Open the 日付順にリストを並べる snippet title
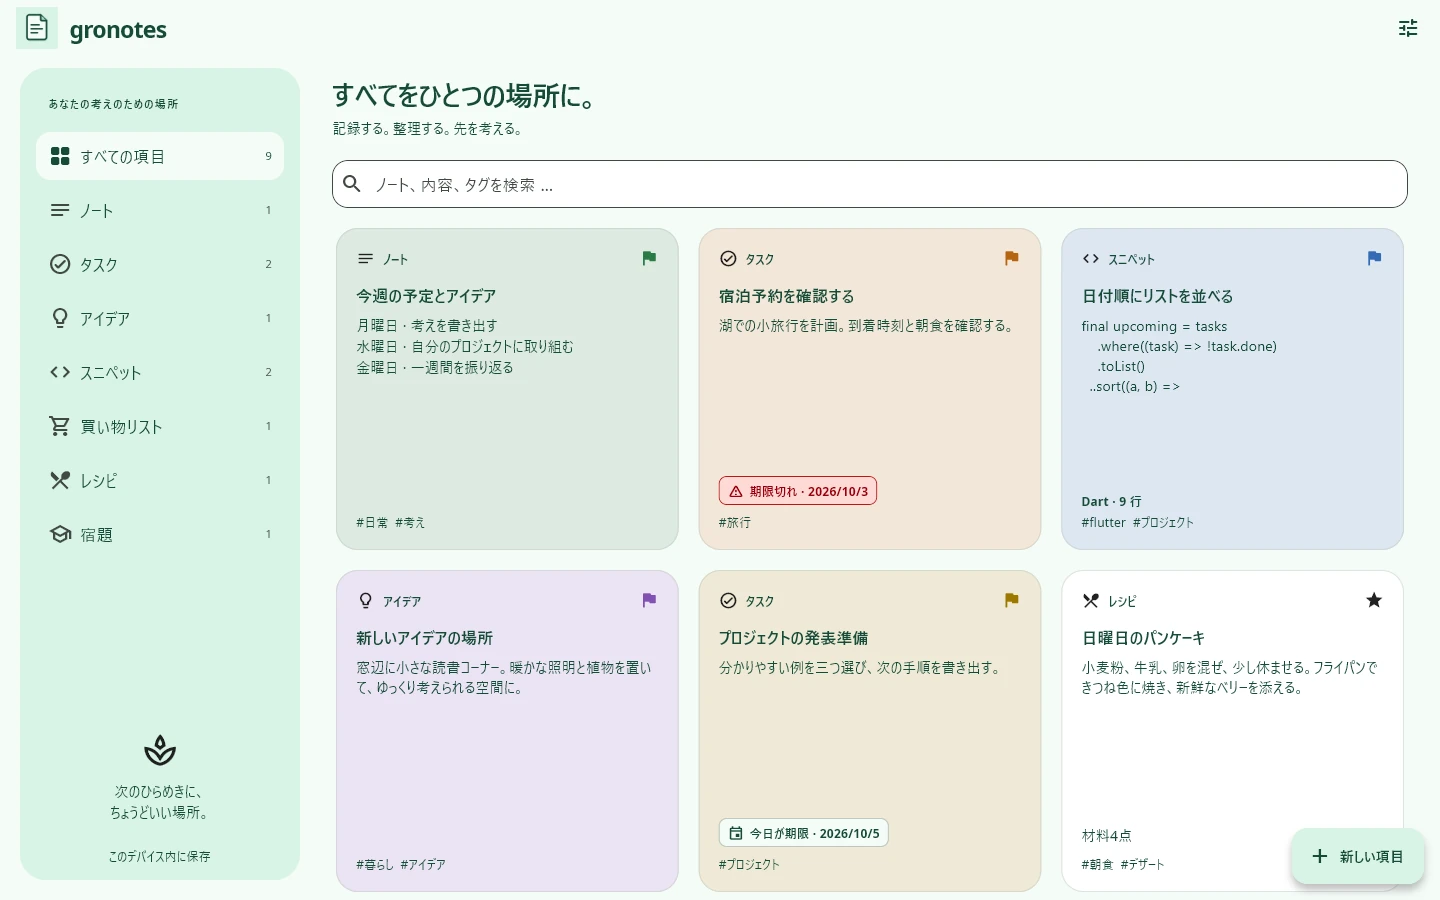The width and height of the screenshot is (1440, 900). point(1157,296)
